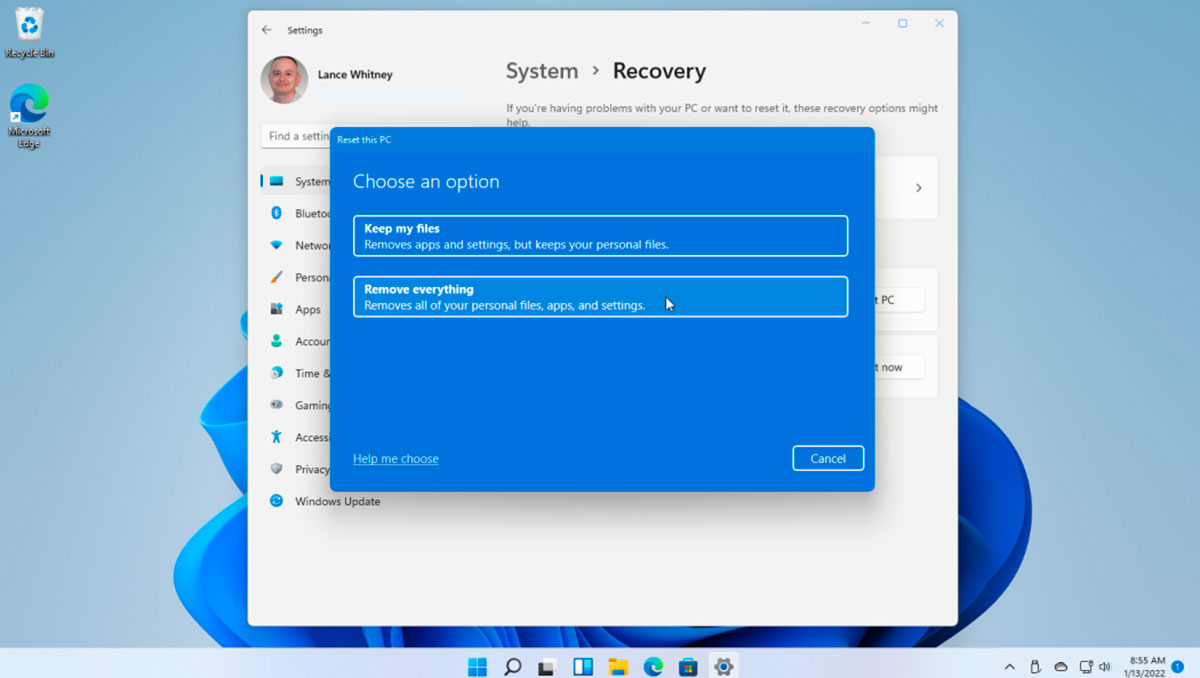Open Microsoft Store from the taskbar
The width and height of the screenshot is (1200, 678).
[687, 666]
